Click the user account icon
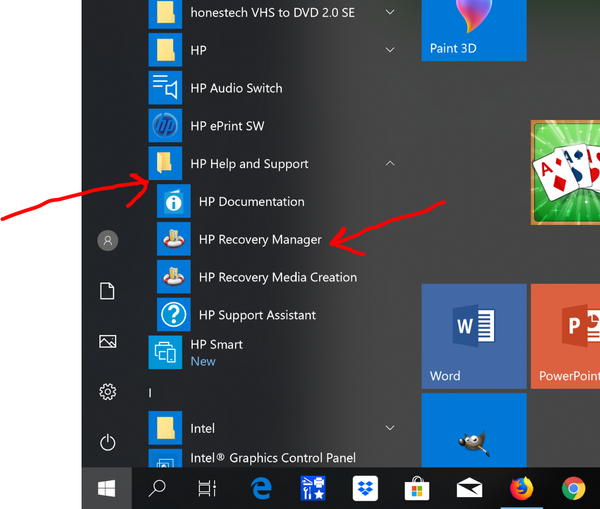 click(x=108, y=241)
